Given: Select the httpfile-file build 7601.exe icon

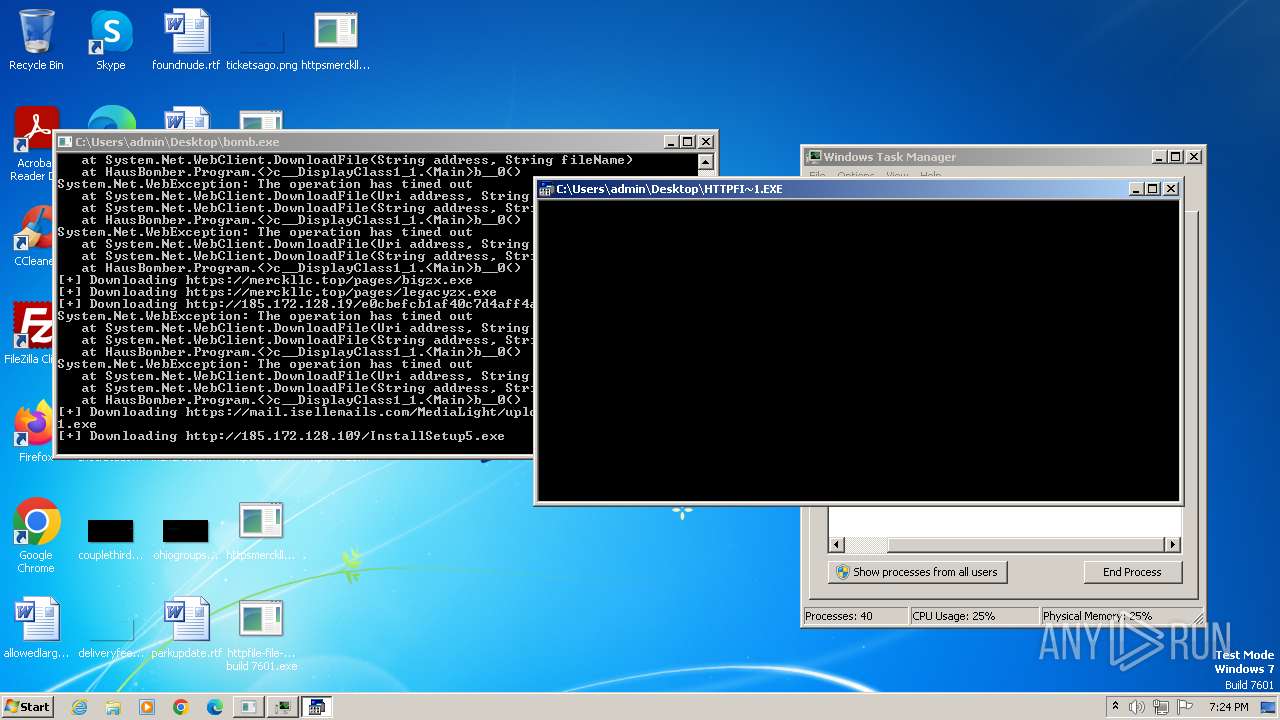Looking at the screenshot, I should click(x=261, y=635).
